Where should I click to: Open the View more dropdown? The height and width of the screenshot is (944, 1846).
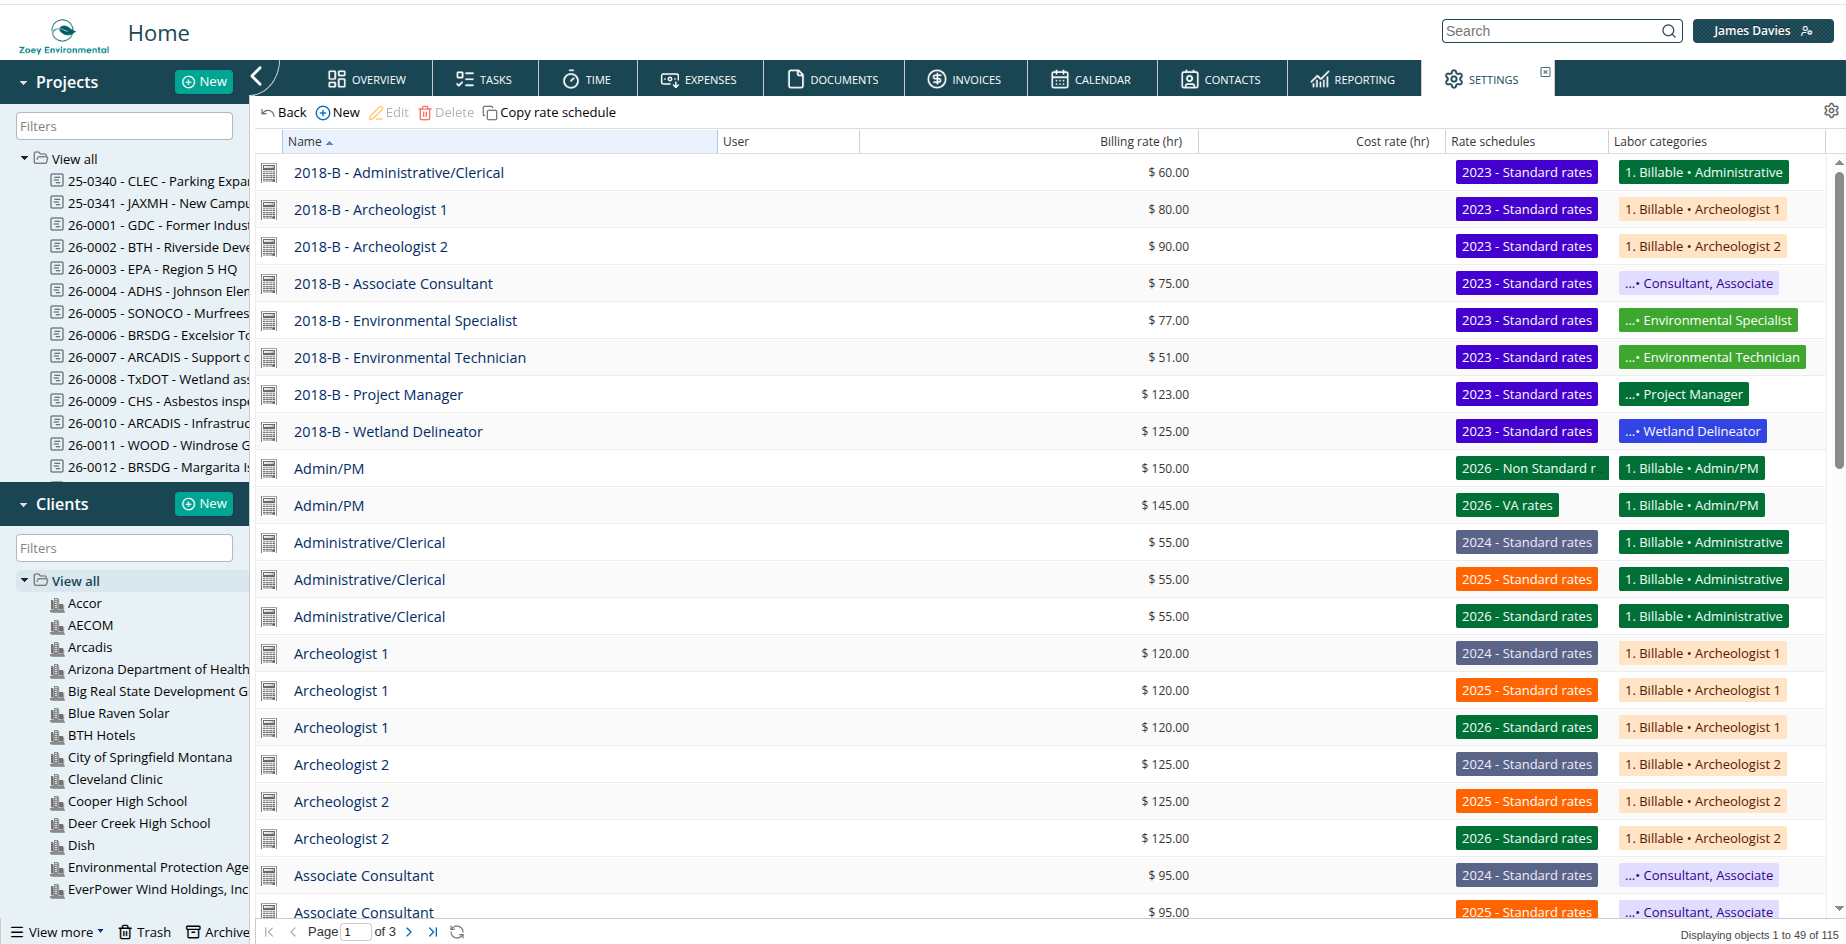pyautogui.click(x=57, y=932)
